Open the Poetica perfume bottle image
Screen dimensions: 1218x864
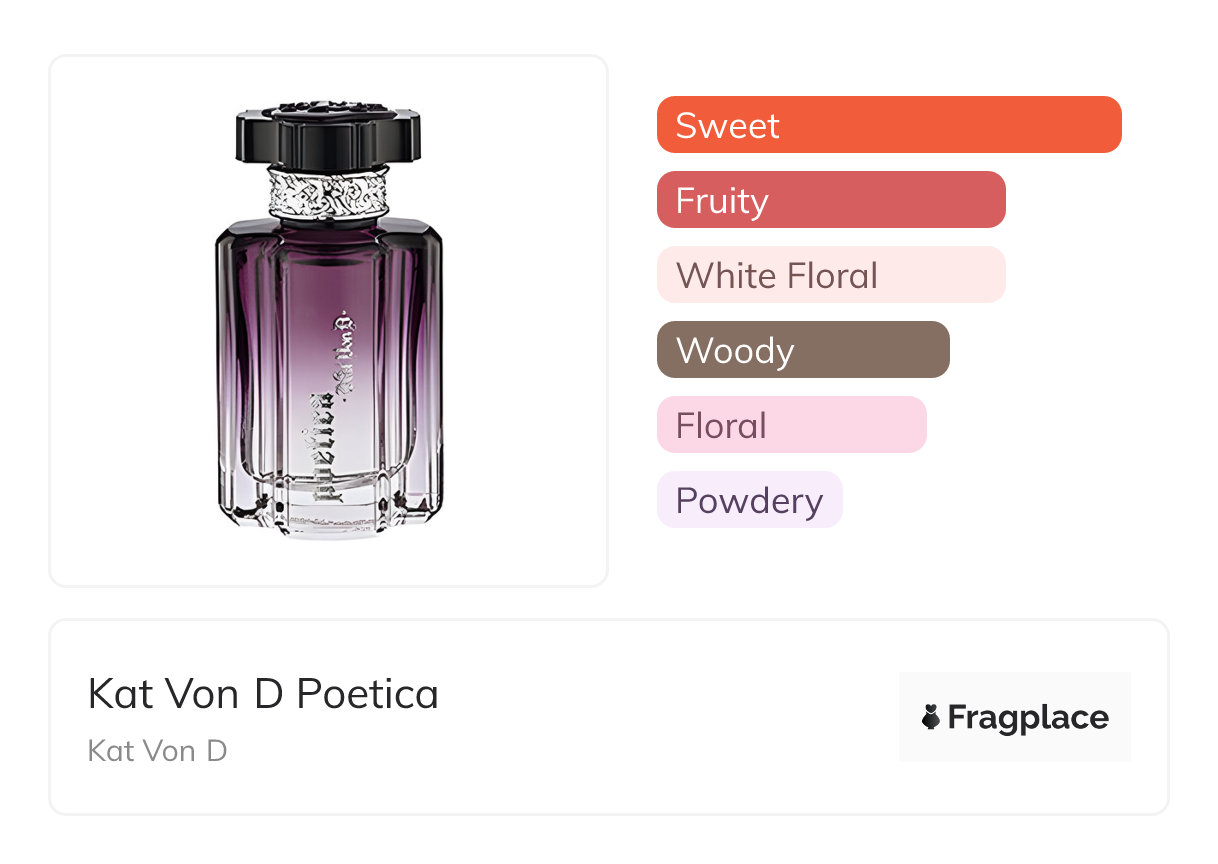(328, 320)
